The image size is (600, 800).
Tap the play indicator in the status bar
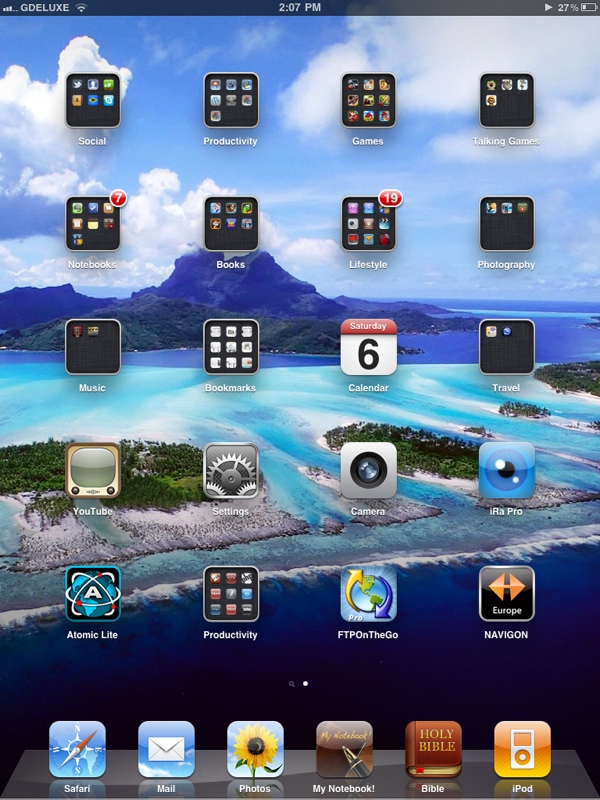coord(548,7)
